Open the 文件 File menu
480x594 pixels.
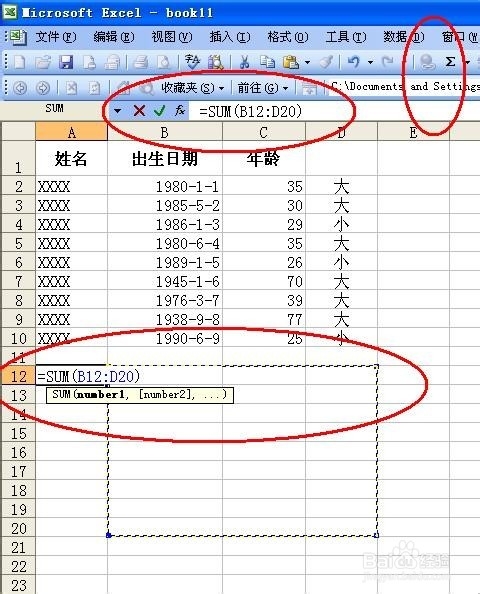(x=56, y=37)
